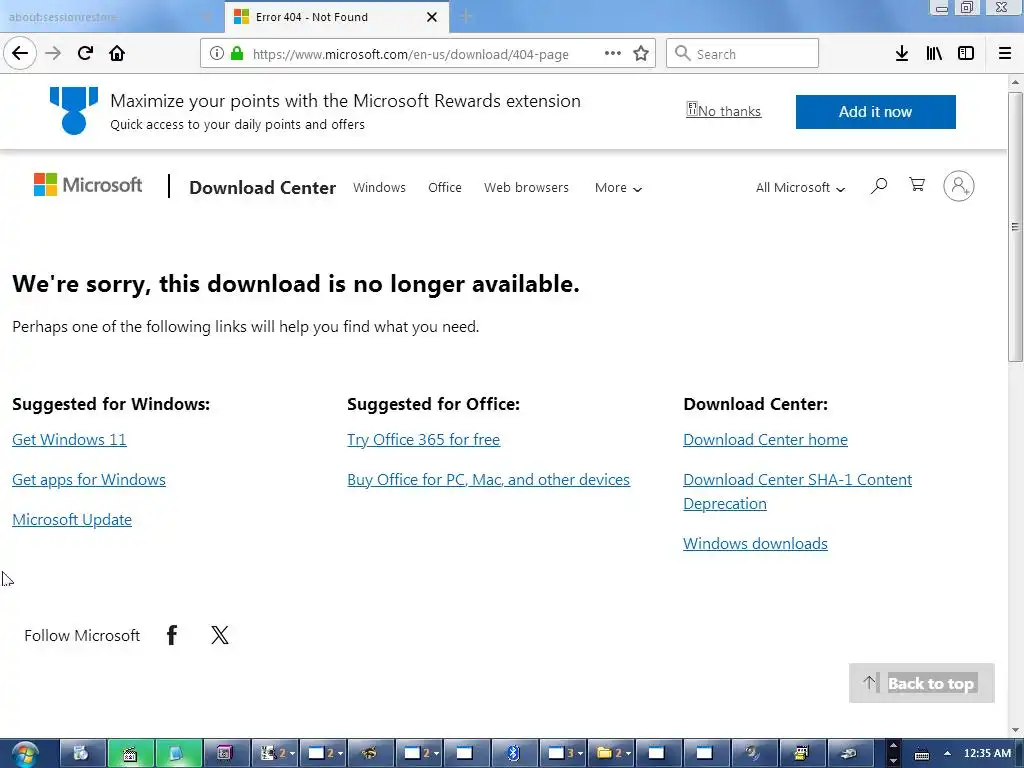Open the Microsoft Update link

click(x=72, y=519)
